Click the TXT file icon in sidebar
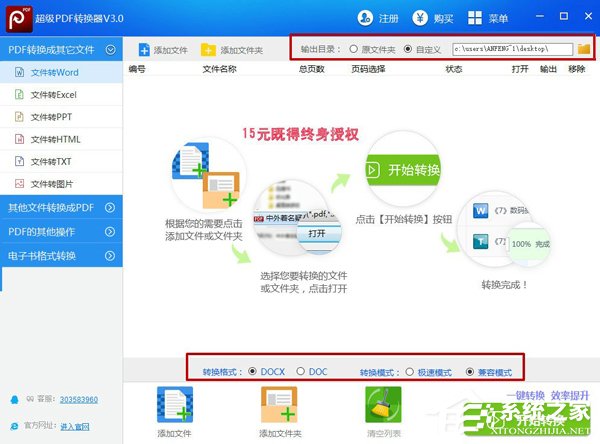The height and width of the screenshot is (444, 600). coord(19,161)
